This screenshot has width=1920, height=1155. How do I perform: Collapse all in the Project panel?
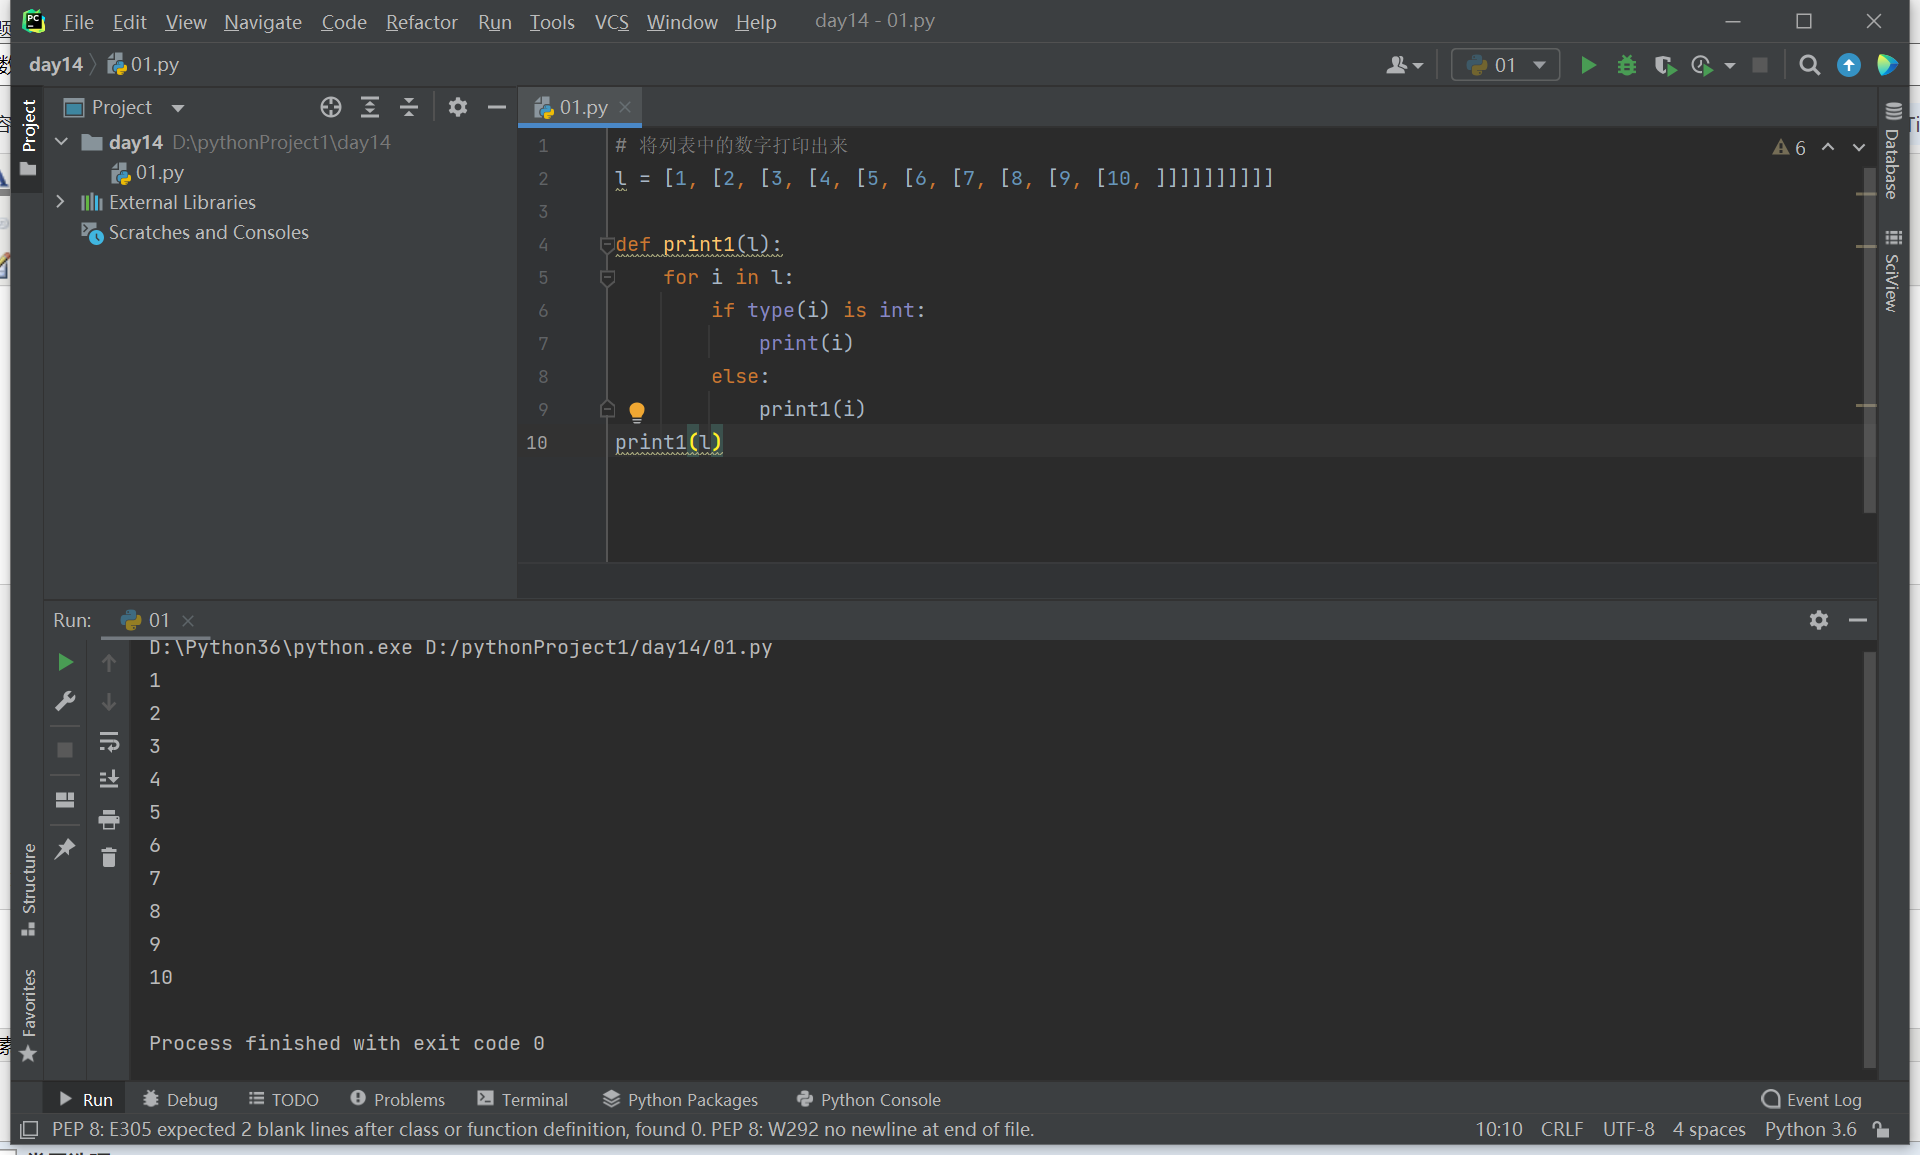[408, 107]
